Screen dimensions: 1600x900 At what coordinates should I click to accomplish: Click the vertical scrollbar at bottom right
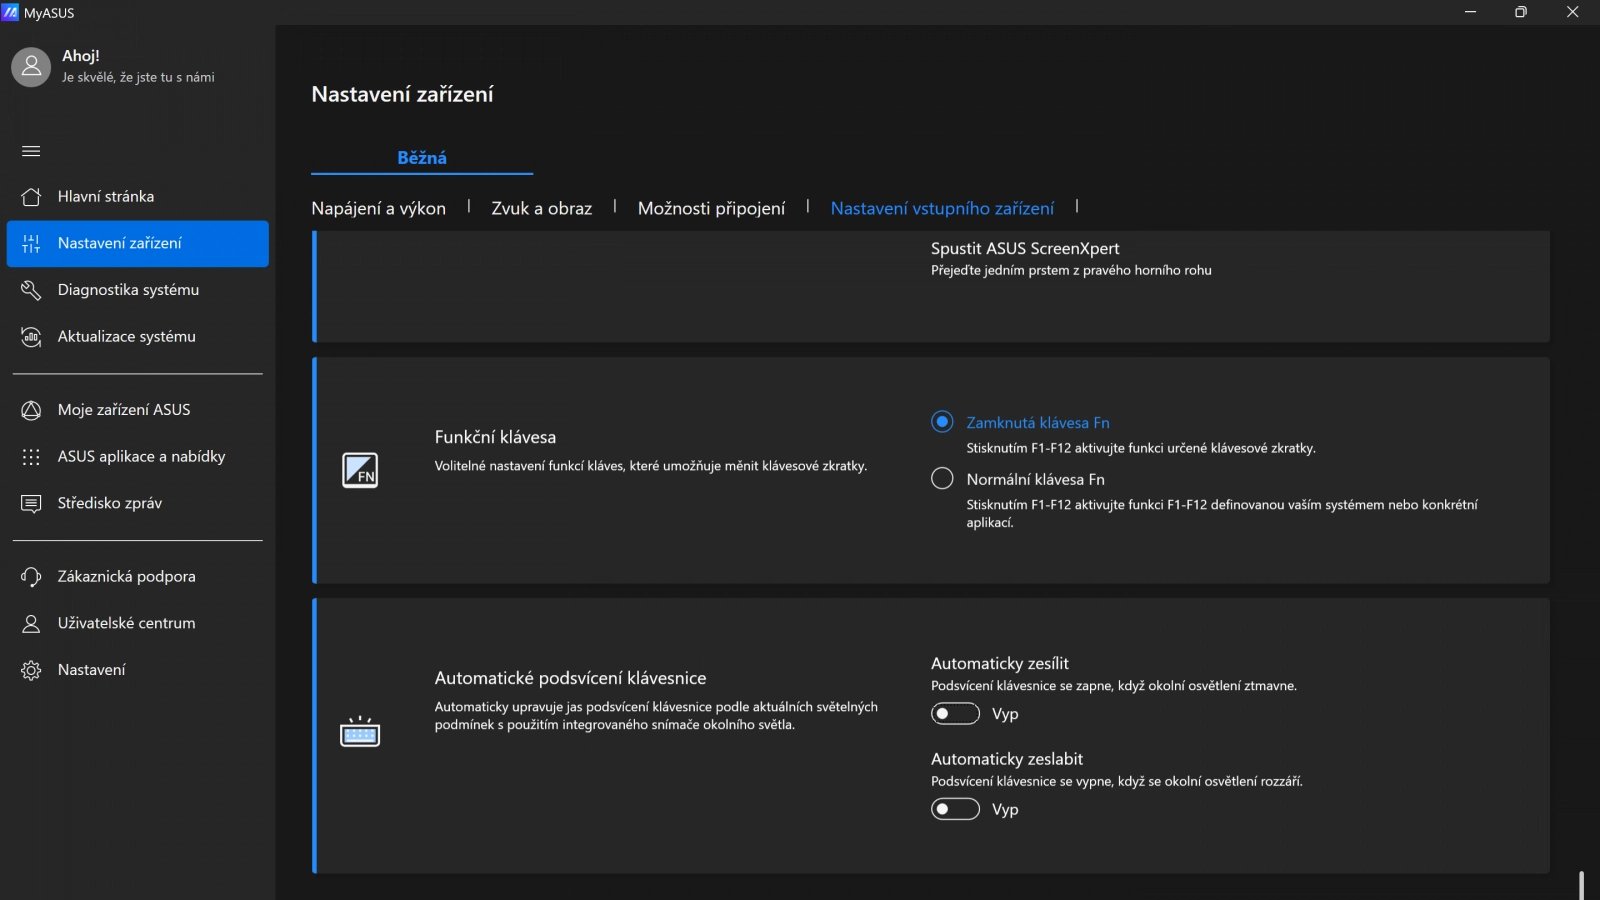tap(1581, 884)
